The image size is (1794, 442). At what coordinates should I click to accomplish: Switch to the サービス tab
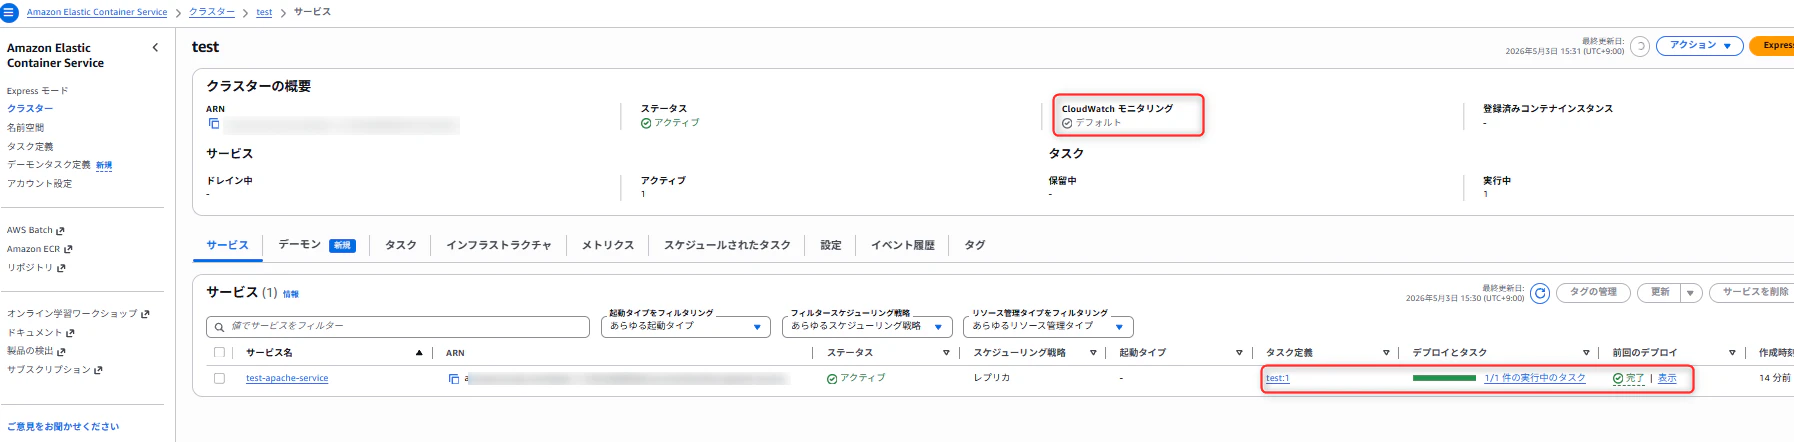[227, 245]
